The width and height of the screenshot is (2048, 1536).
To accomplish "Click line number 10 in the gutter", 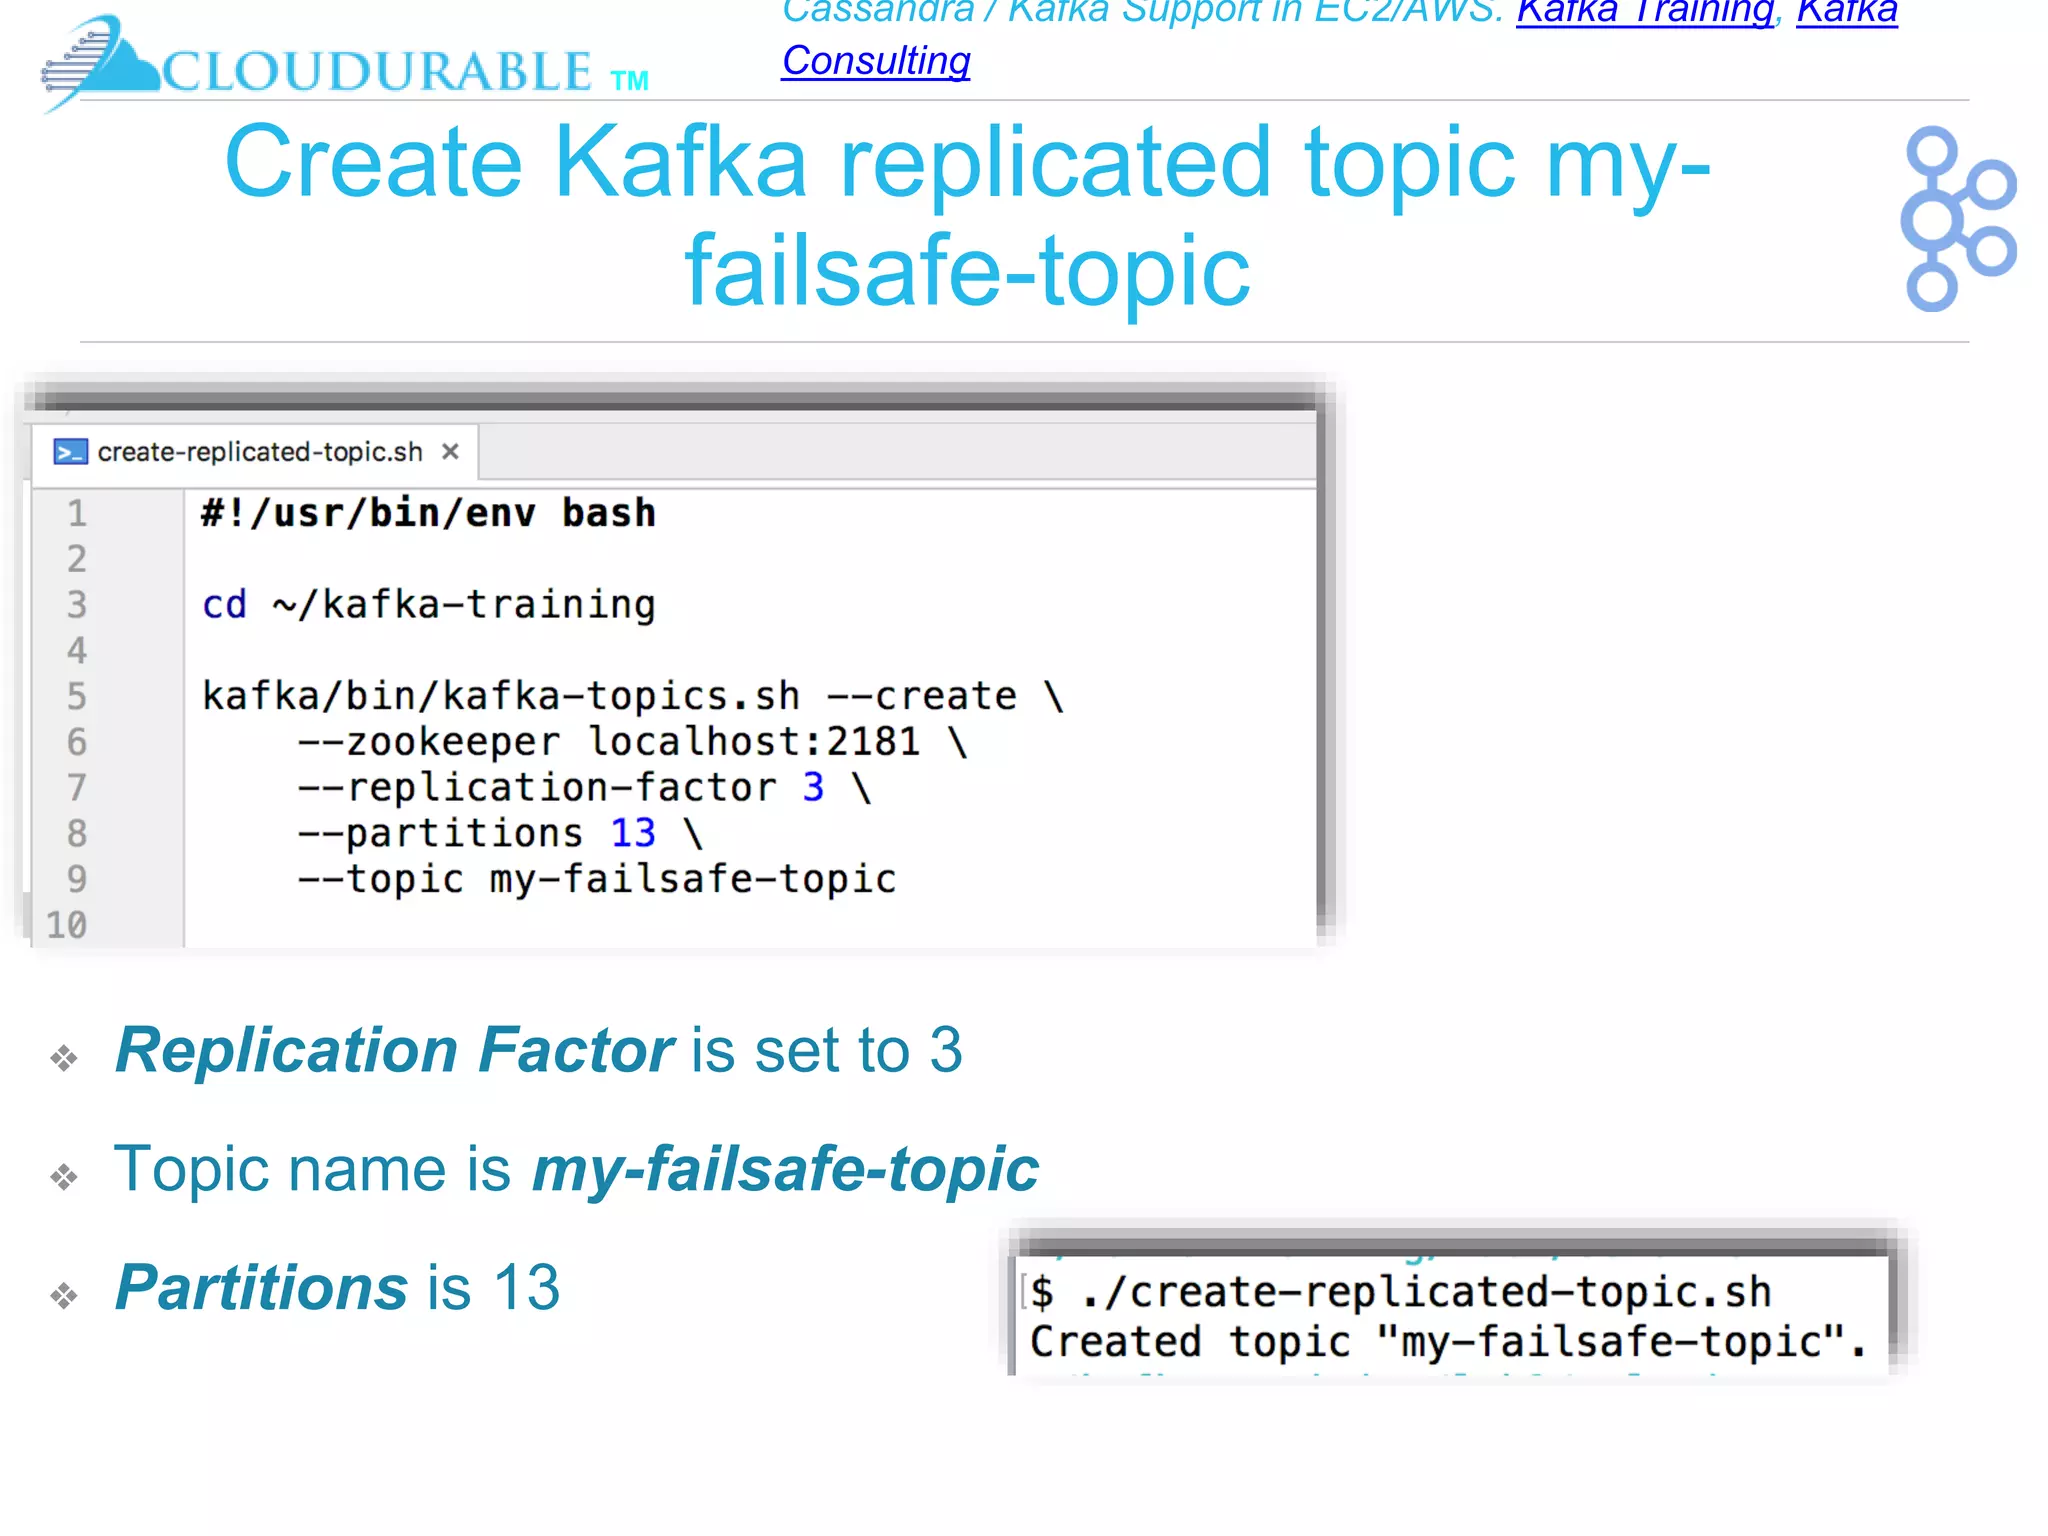I will [67, 925].
